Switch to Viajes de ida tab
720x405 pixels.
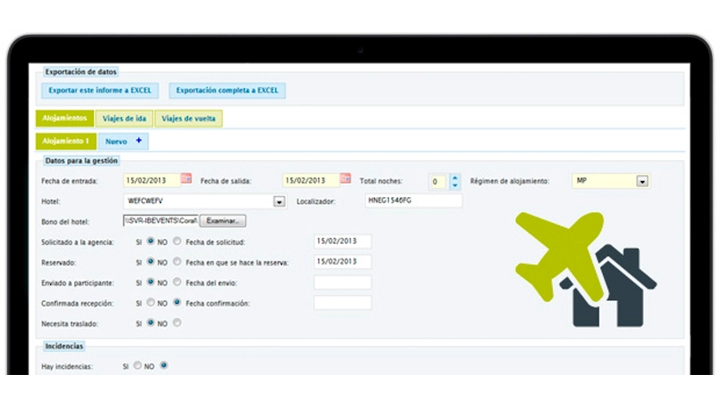pos(124,118)
